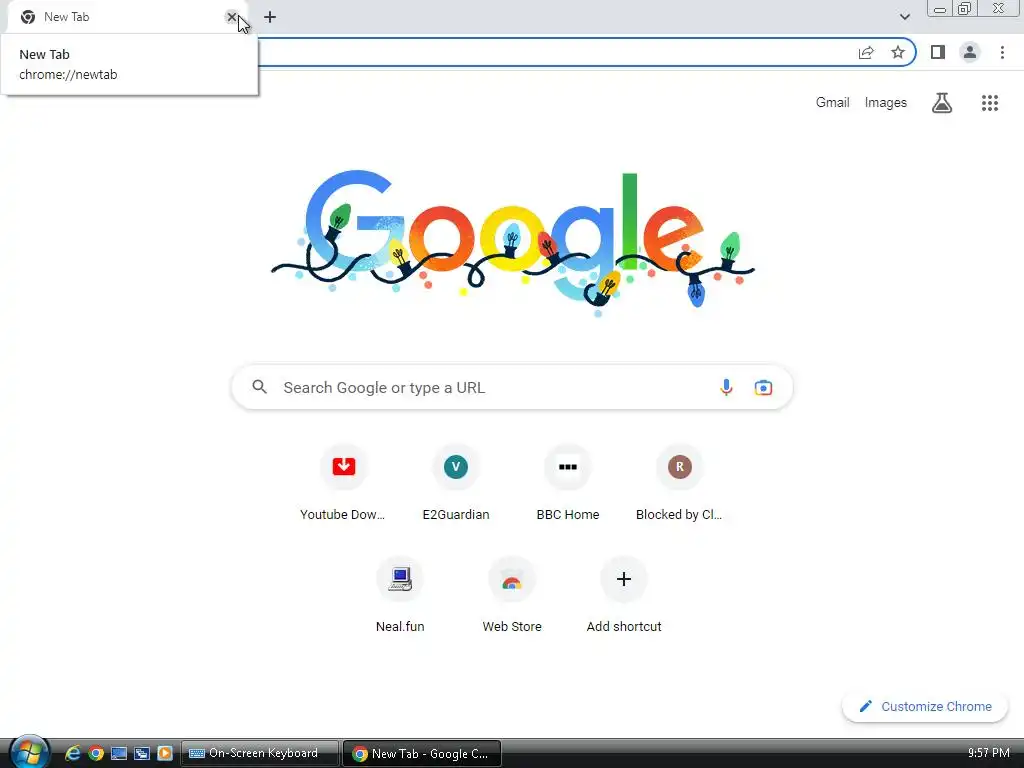
Task: Open Chrome three-dot menu
Action: pos(1002,52)
